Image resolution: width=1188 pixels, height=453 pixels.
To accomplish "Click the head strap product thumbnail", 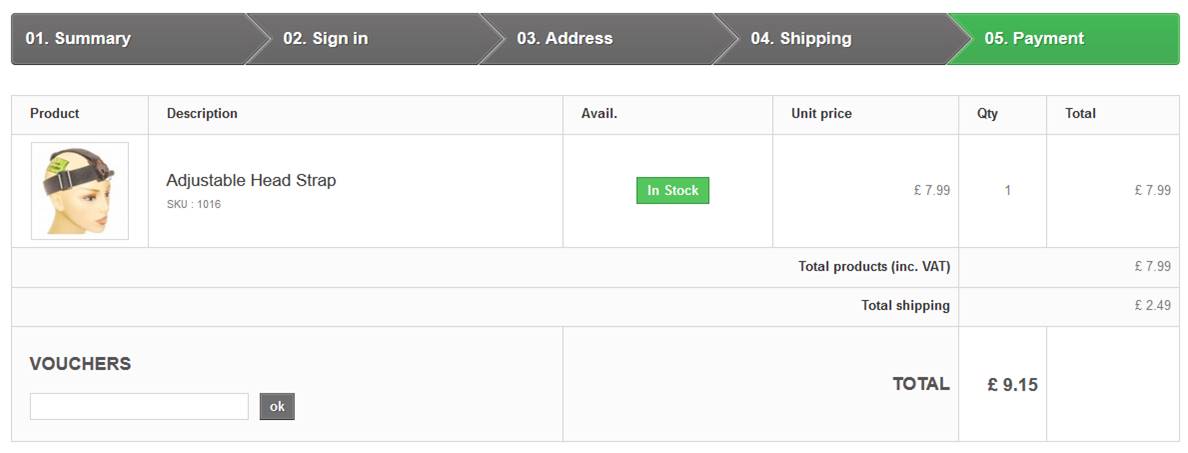I will click(x=80, y=191).
